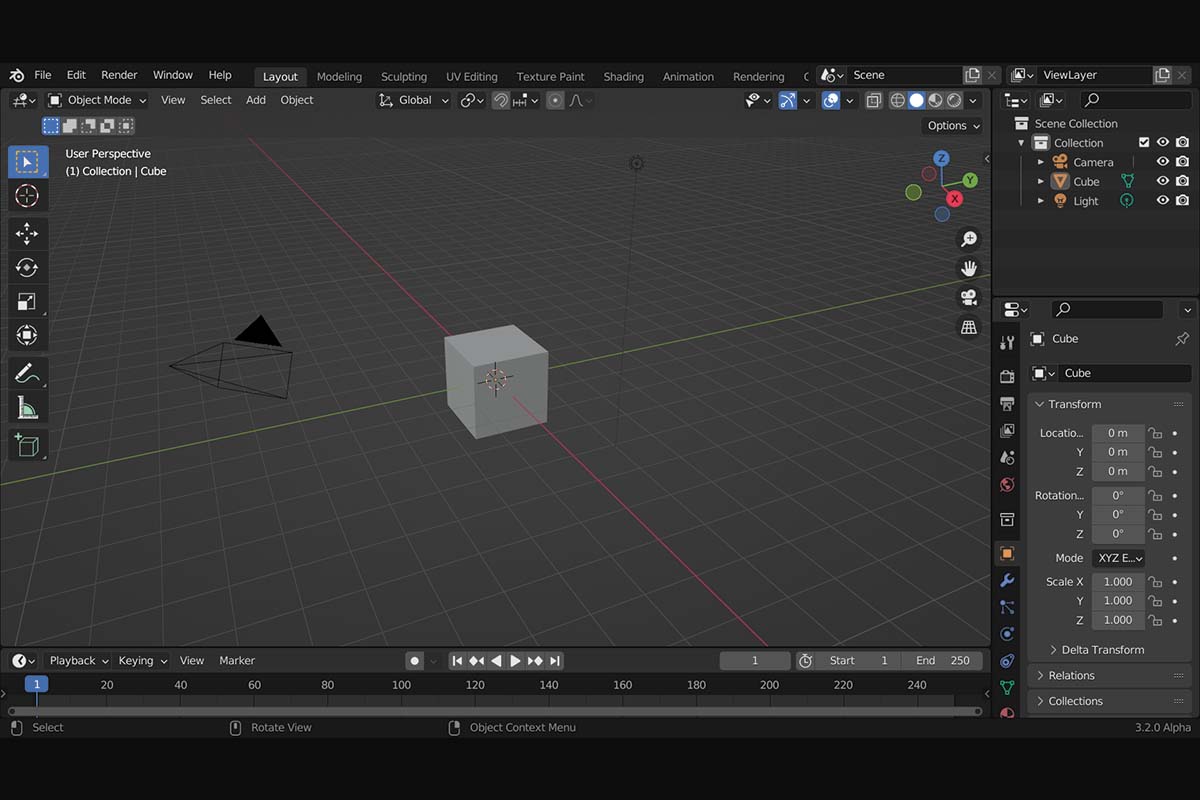Choose the 3D Cursor tool

(28, 196)
